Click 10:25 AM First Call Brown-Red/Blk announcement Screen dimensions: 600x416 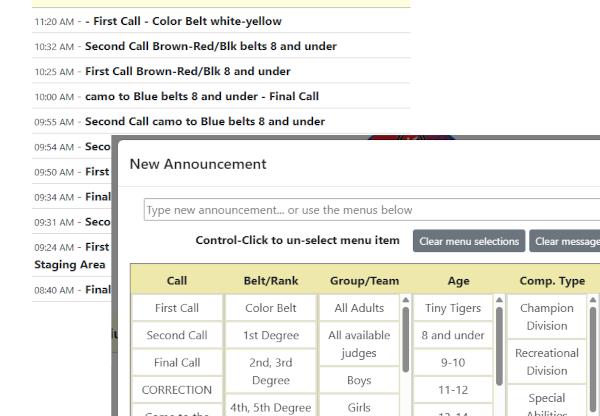(x=221, y=71)
